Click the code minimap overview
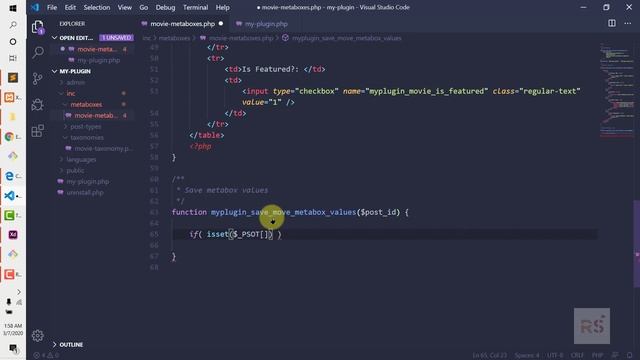Viewport: 640px width, 360px height. (616, 90)
